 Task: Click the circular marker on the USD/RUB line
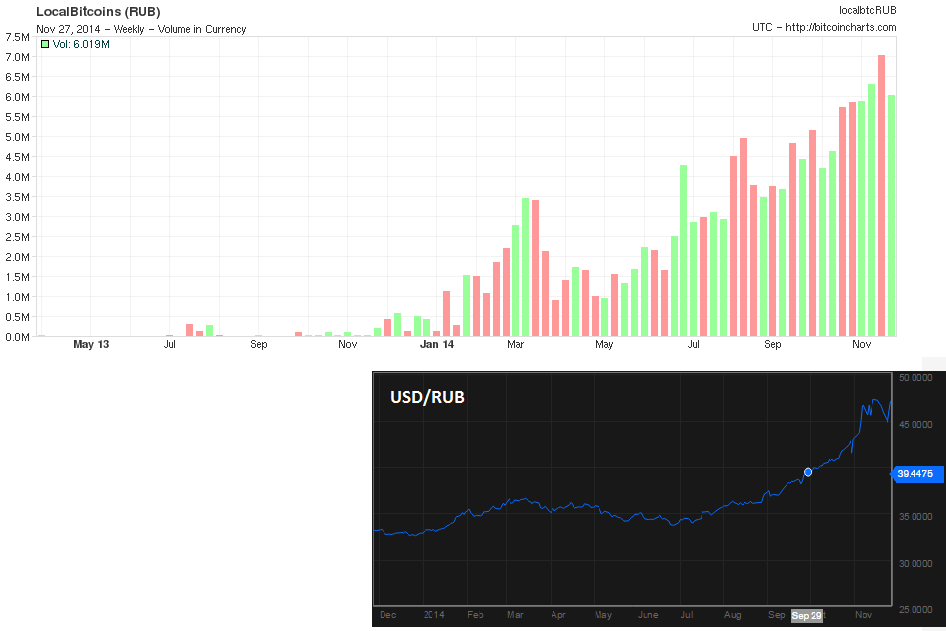(808, 472)
